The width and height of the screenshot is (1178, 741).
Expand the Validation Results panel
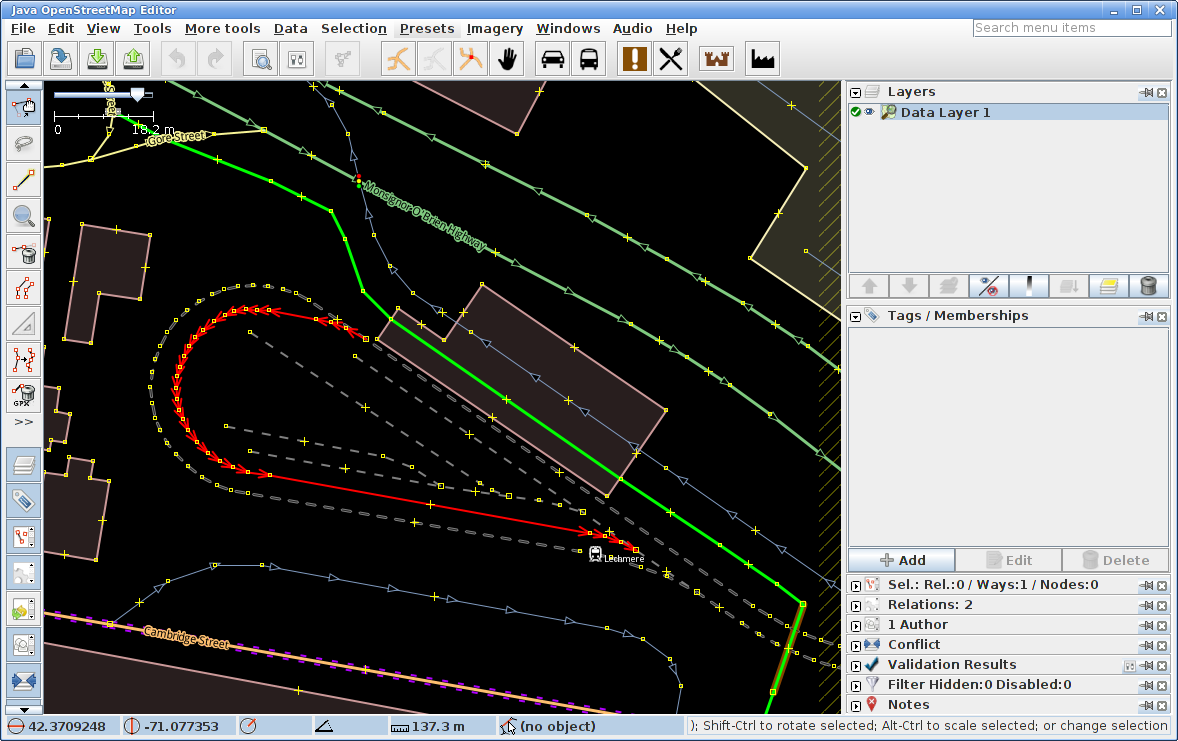click(856, 665)
